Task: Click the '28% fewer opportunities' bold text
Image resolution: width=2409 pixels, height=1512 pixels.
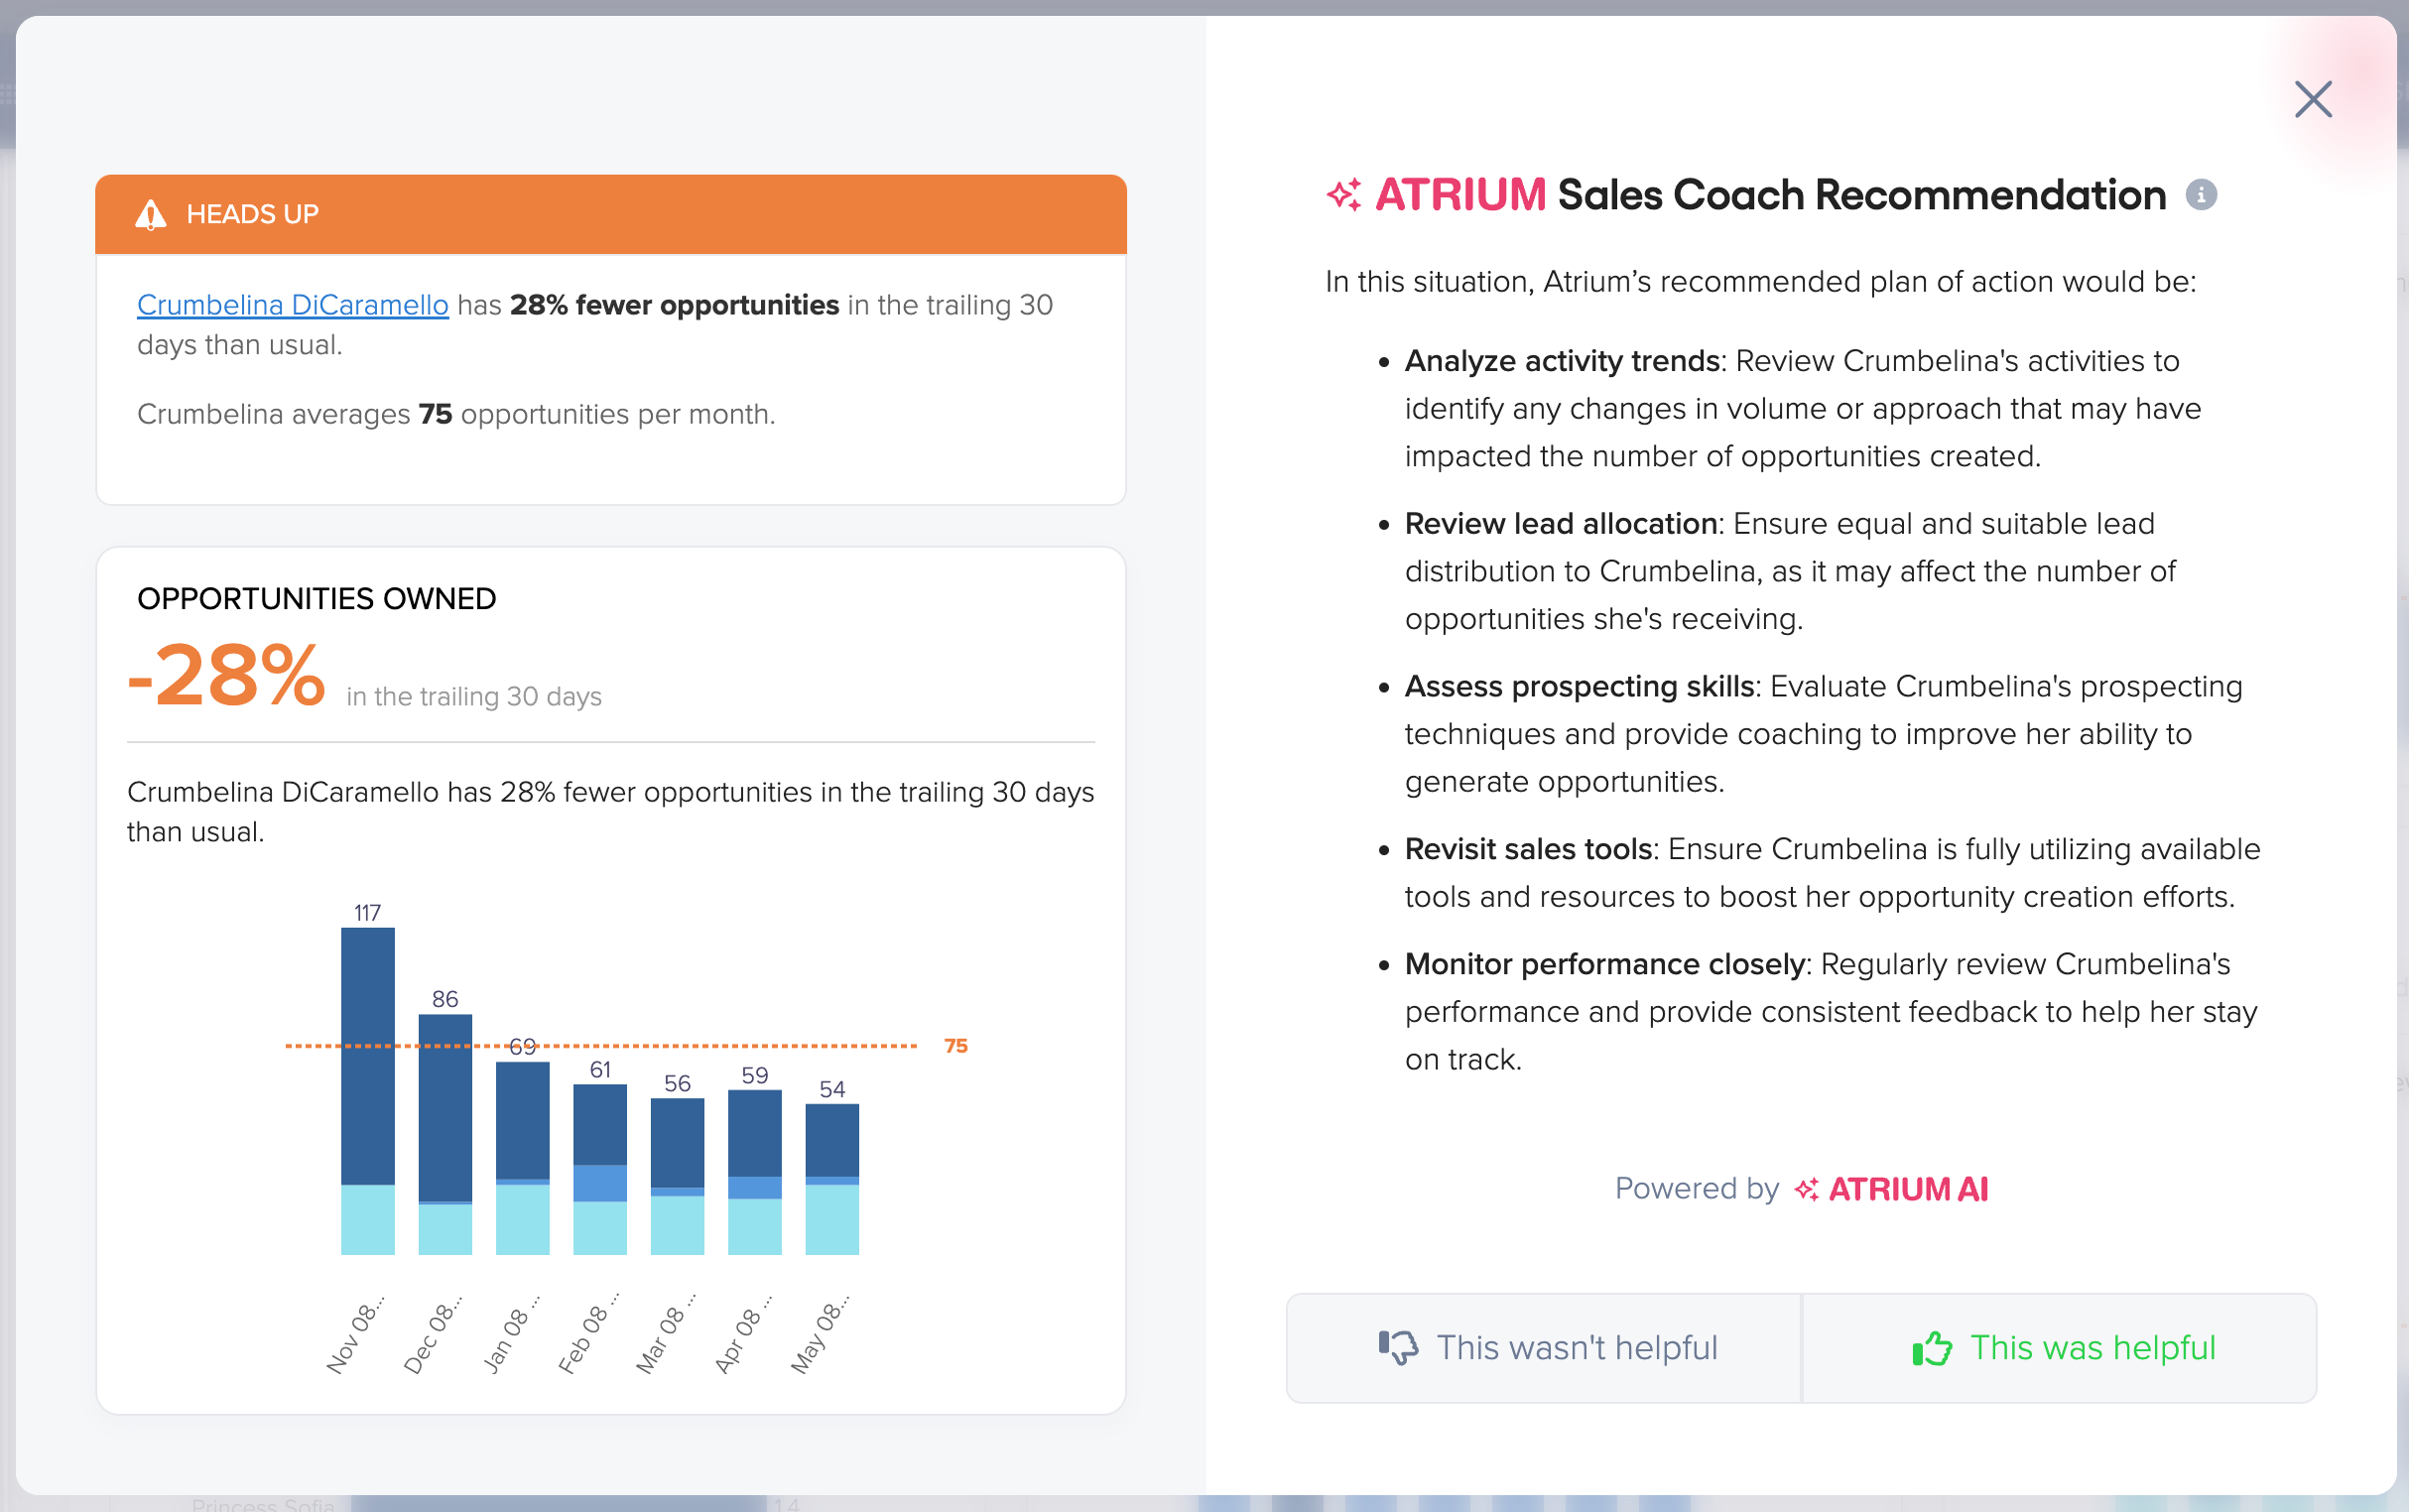Action: click(675, 305)
